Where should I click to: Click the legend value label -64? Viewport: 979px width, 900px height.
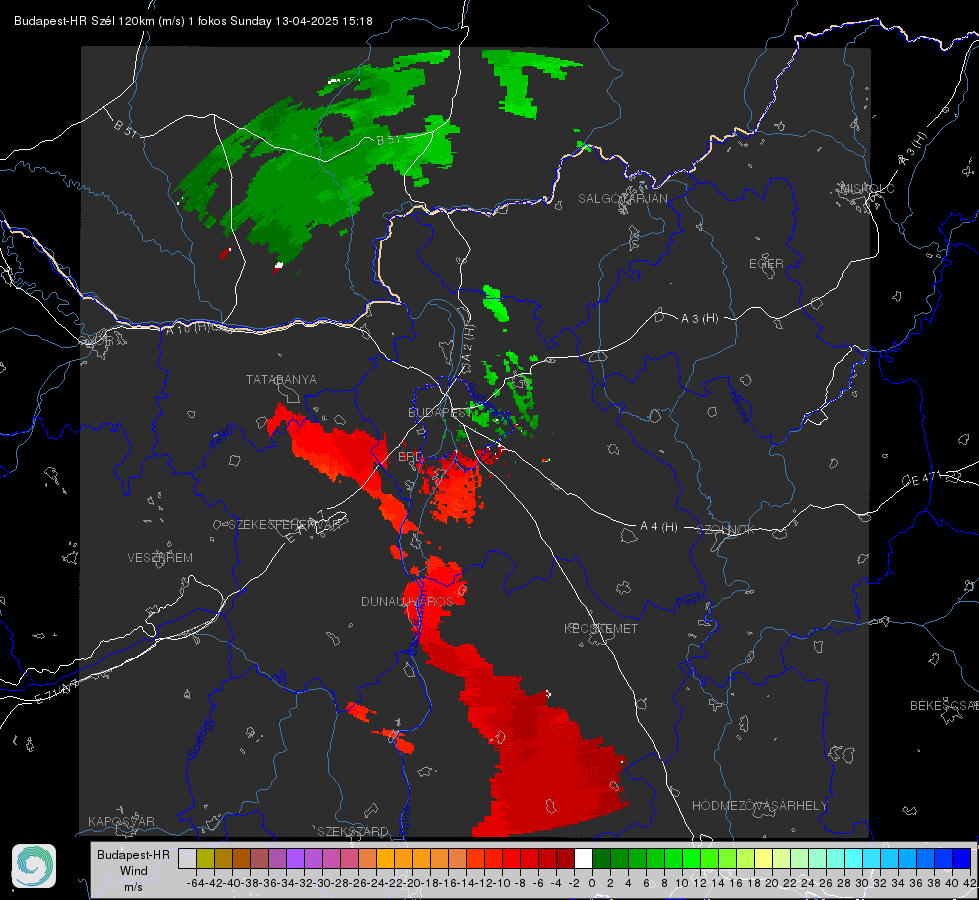[x=196, y=883]
